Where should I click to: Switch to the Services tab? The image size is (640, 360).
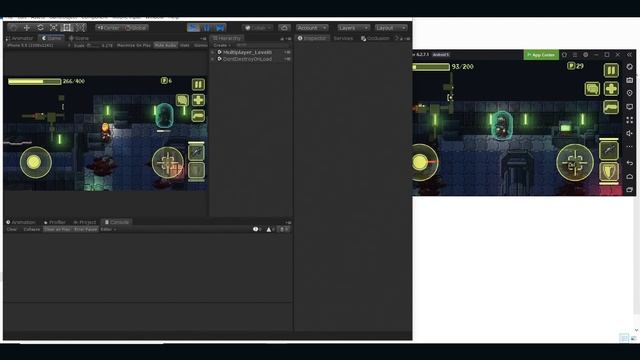point(343,38)
